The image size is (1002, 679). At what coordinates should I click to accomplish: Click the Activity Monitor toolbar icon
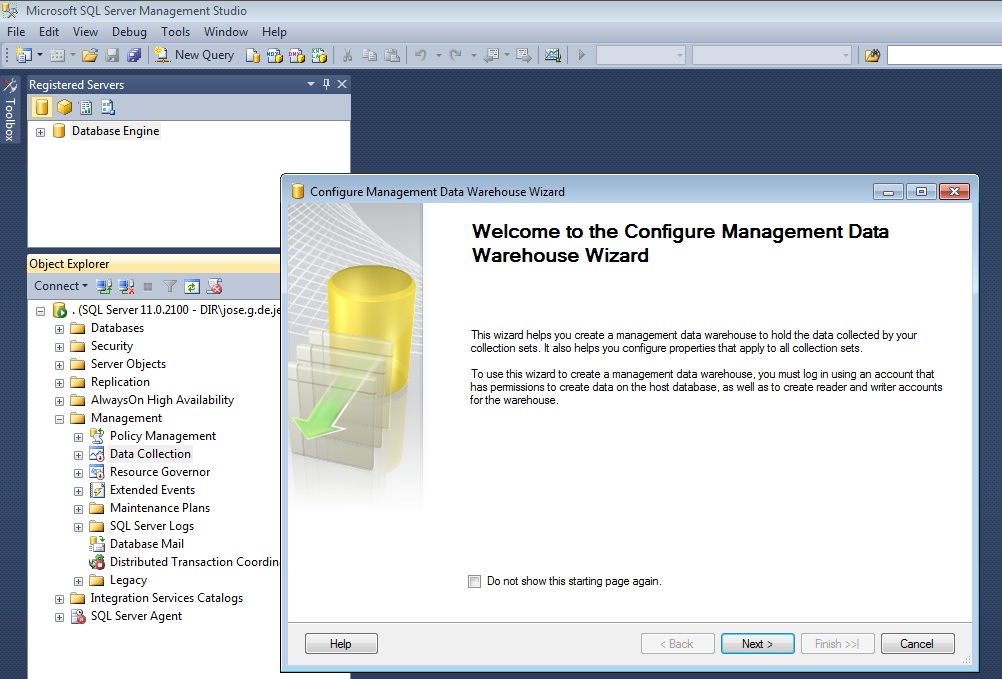tap(553, 56)
